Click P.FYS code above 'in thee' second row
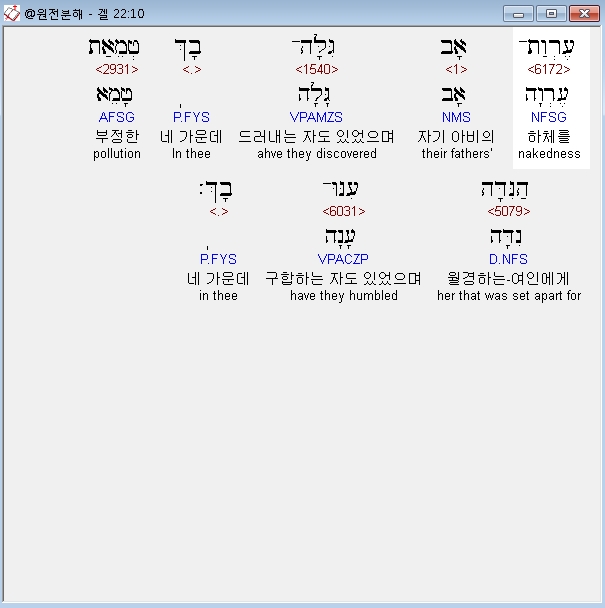This screenshot has width=605, height=608. click(x=218, y=259)
